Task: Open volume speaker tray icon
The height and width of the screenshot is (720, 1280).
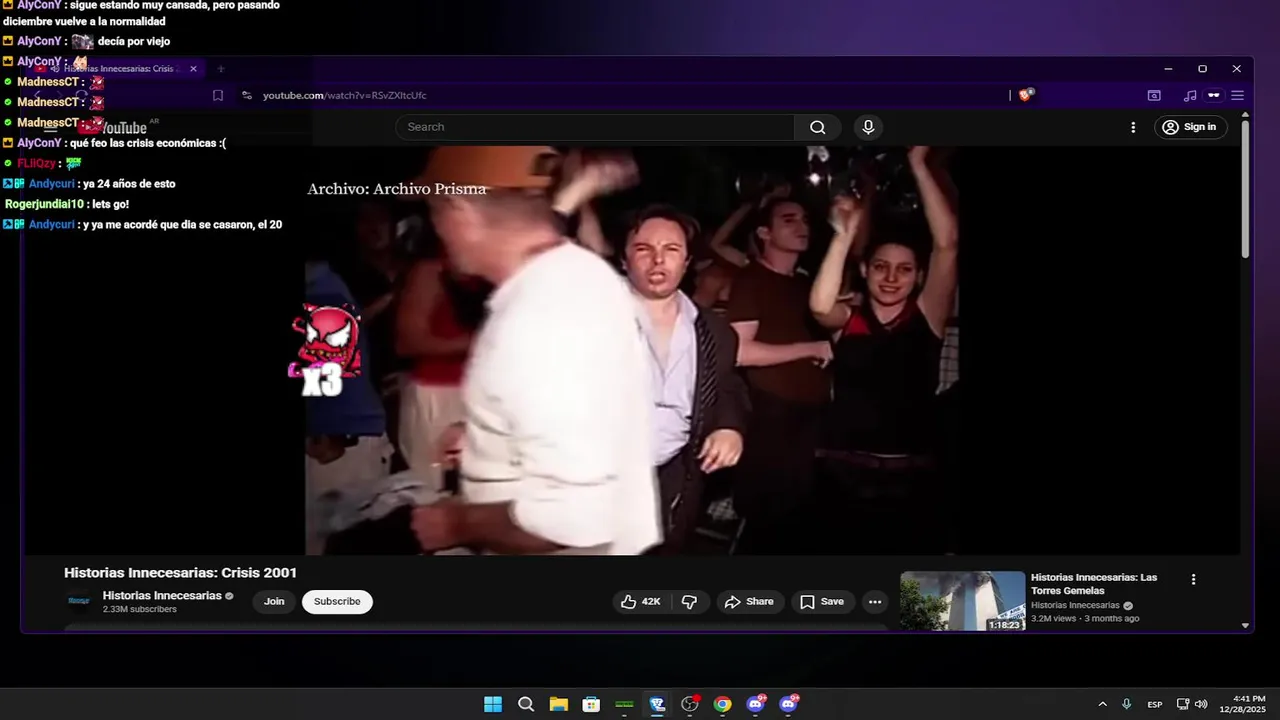Action: pos(1201,704)
